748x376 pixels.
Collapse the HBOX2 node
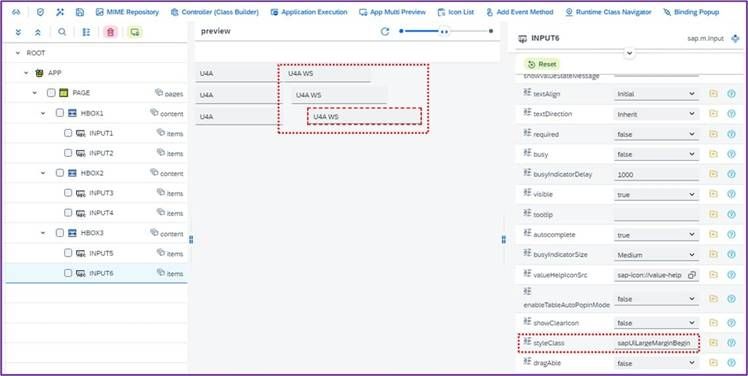(x=43, y=173)
